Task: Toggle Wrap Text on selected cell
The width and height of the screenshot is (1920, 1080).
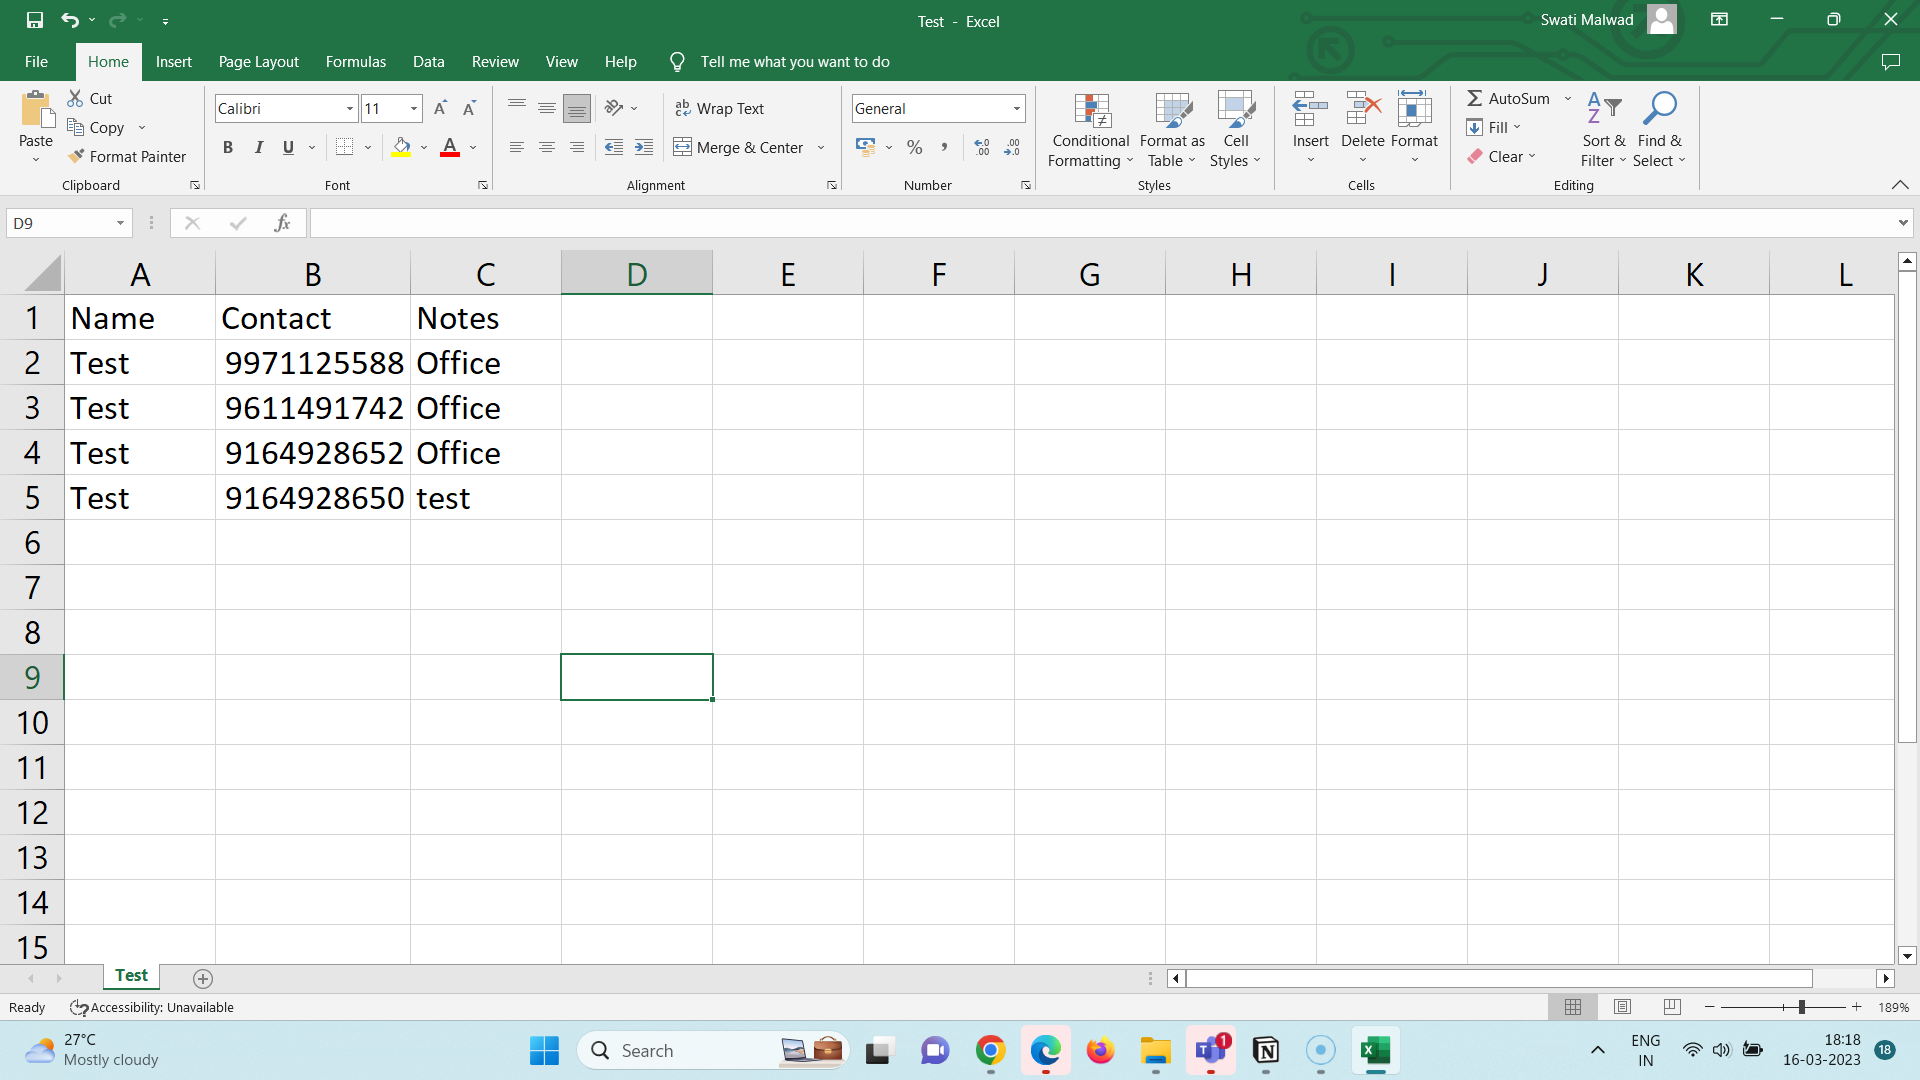Action: [719, 108]
